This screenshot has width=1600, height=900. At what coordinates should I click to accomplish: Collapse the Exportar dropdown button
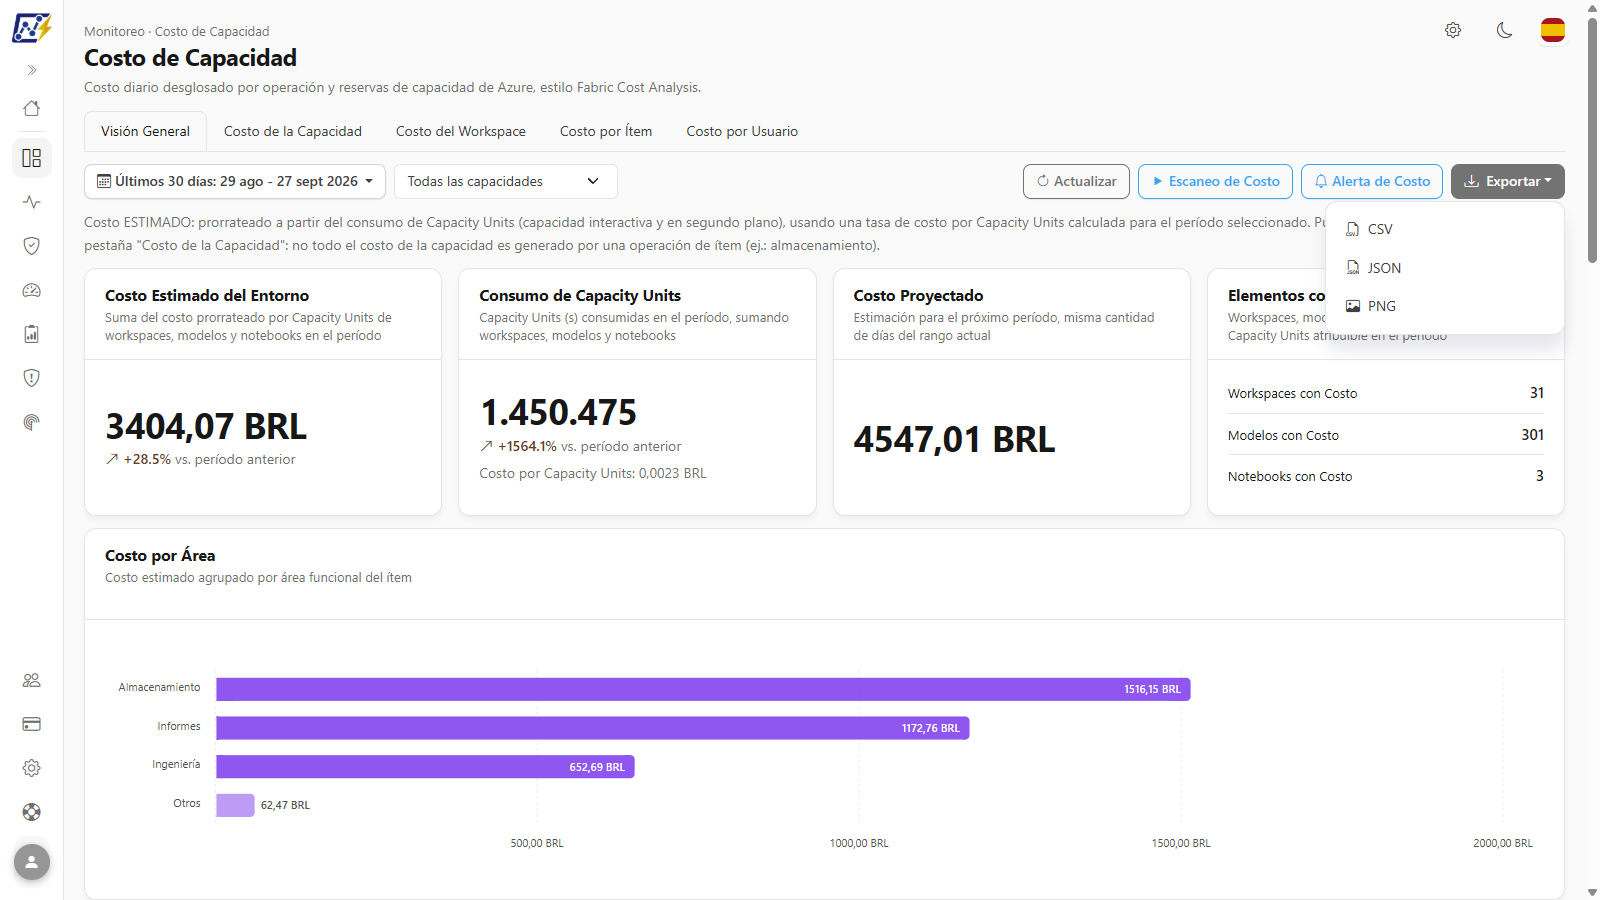[x=1508, y=181]
